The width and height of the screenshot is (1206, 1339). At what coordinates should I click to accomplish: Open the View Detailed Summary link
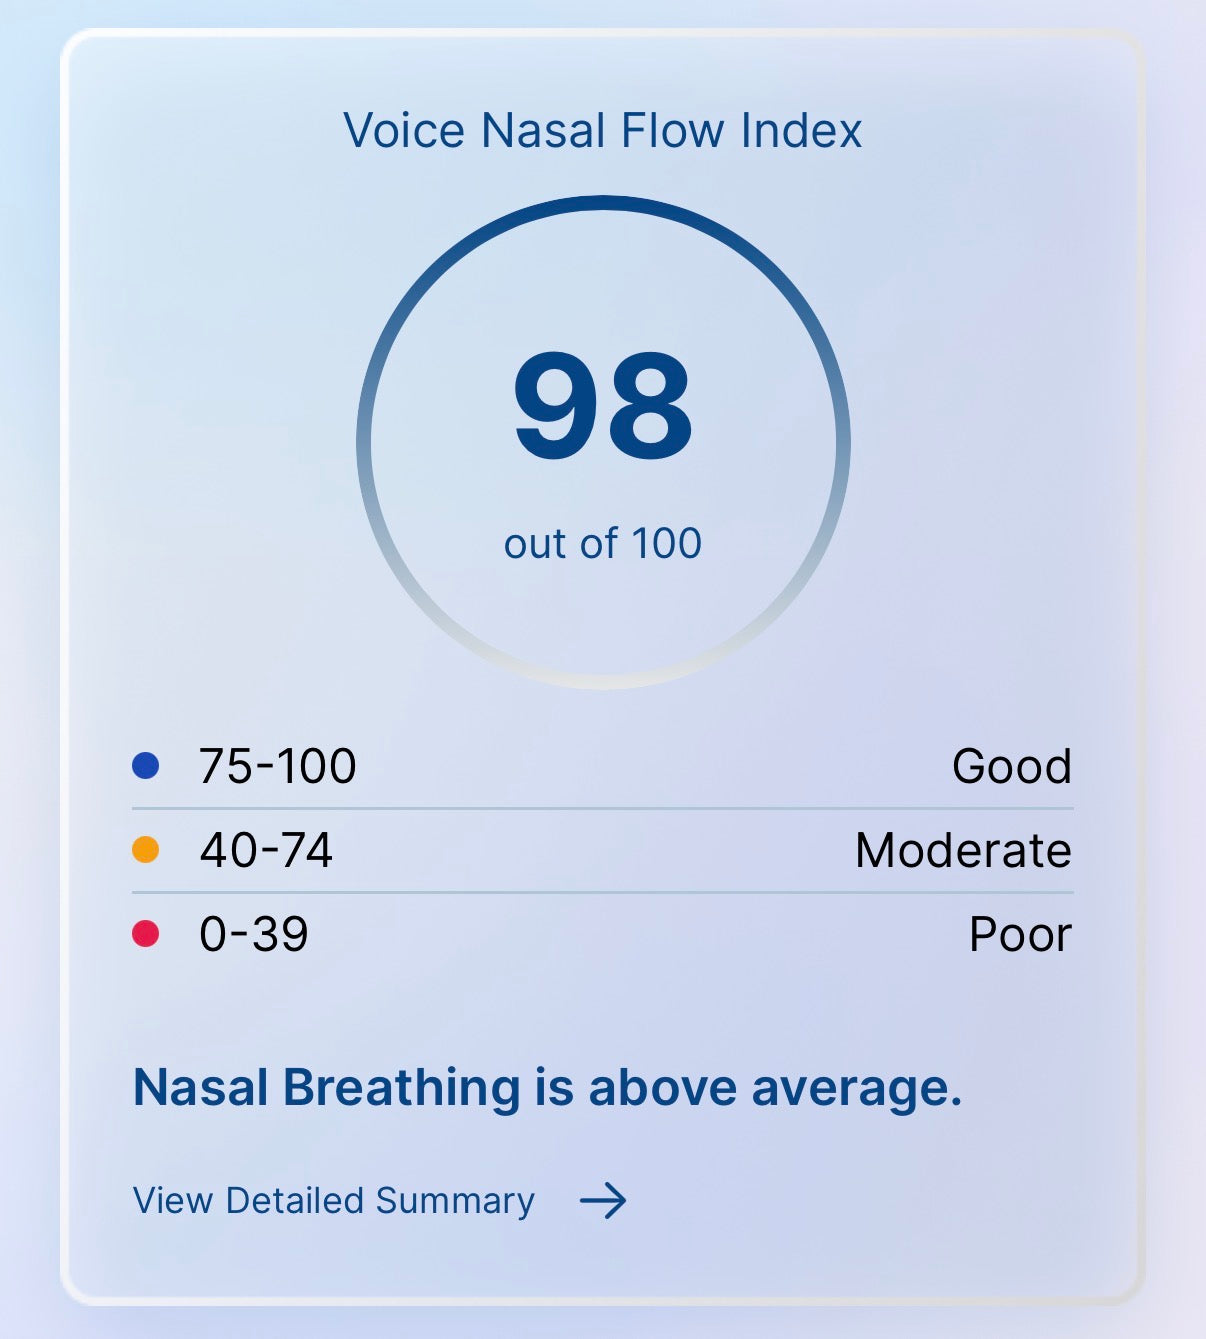[x=334, y=1200]
